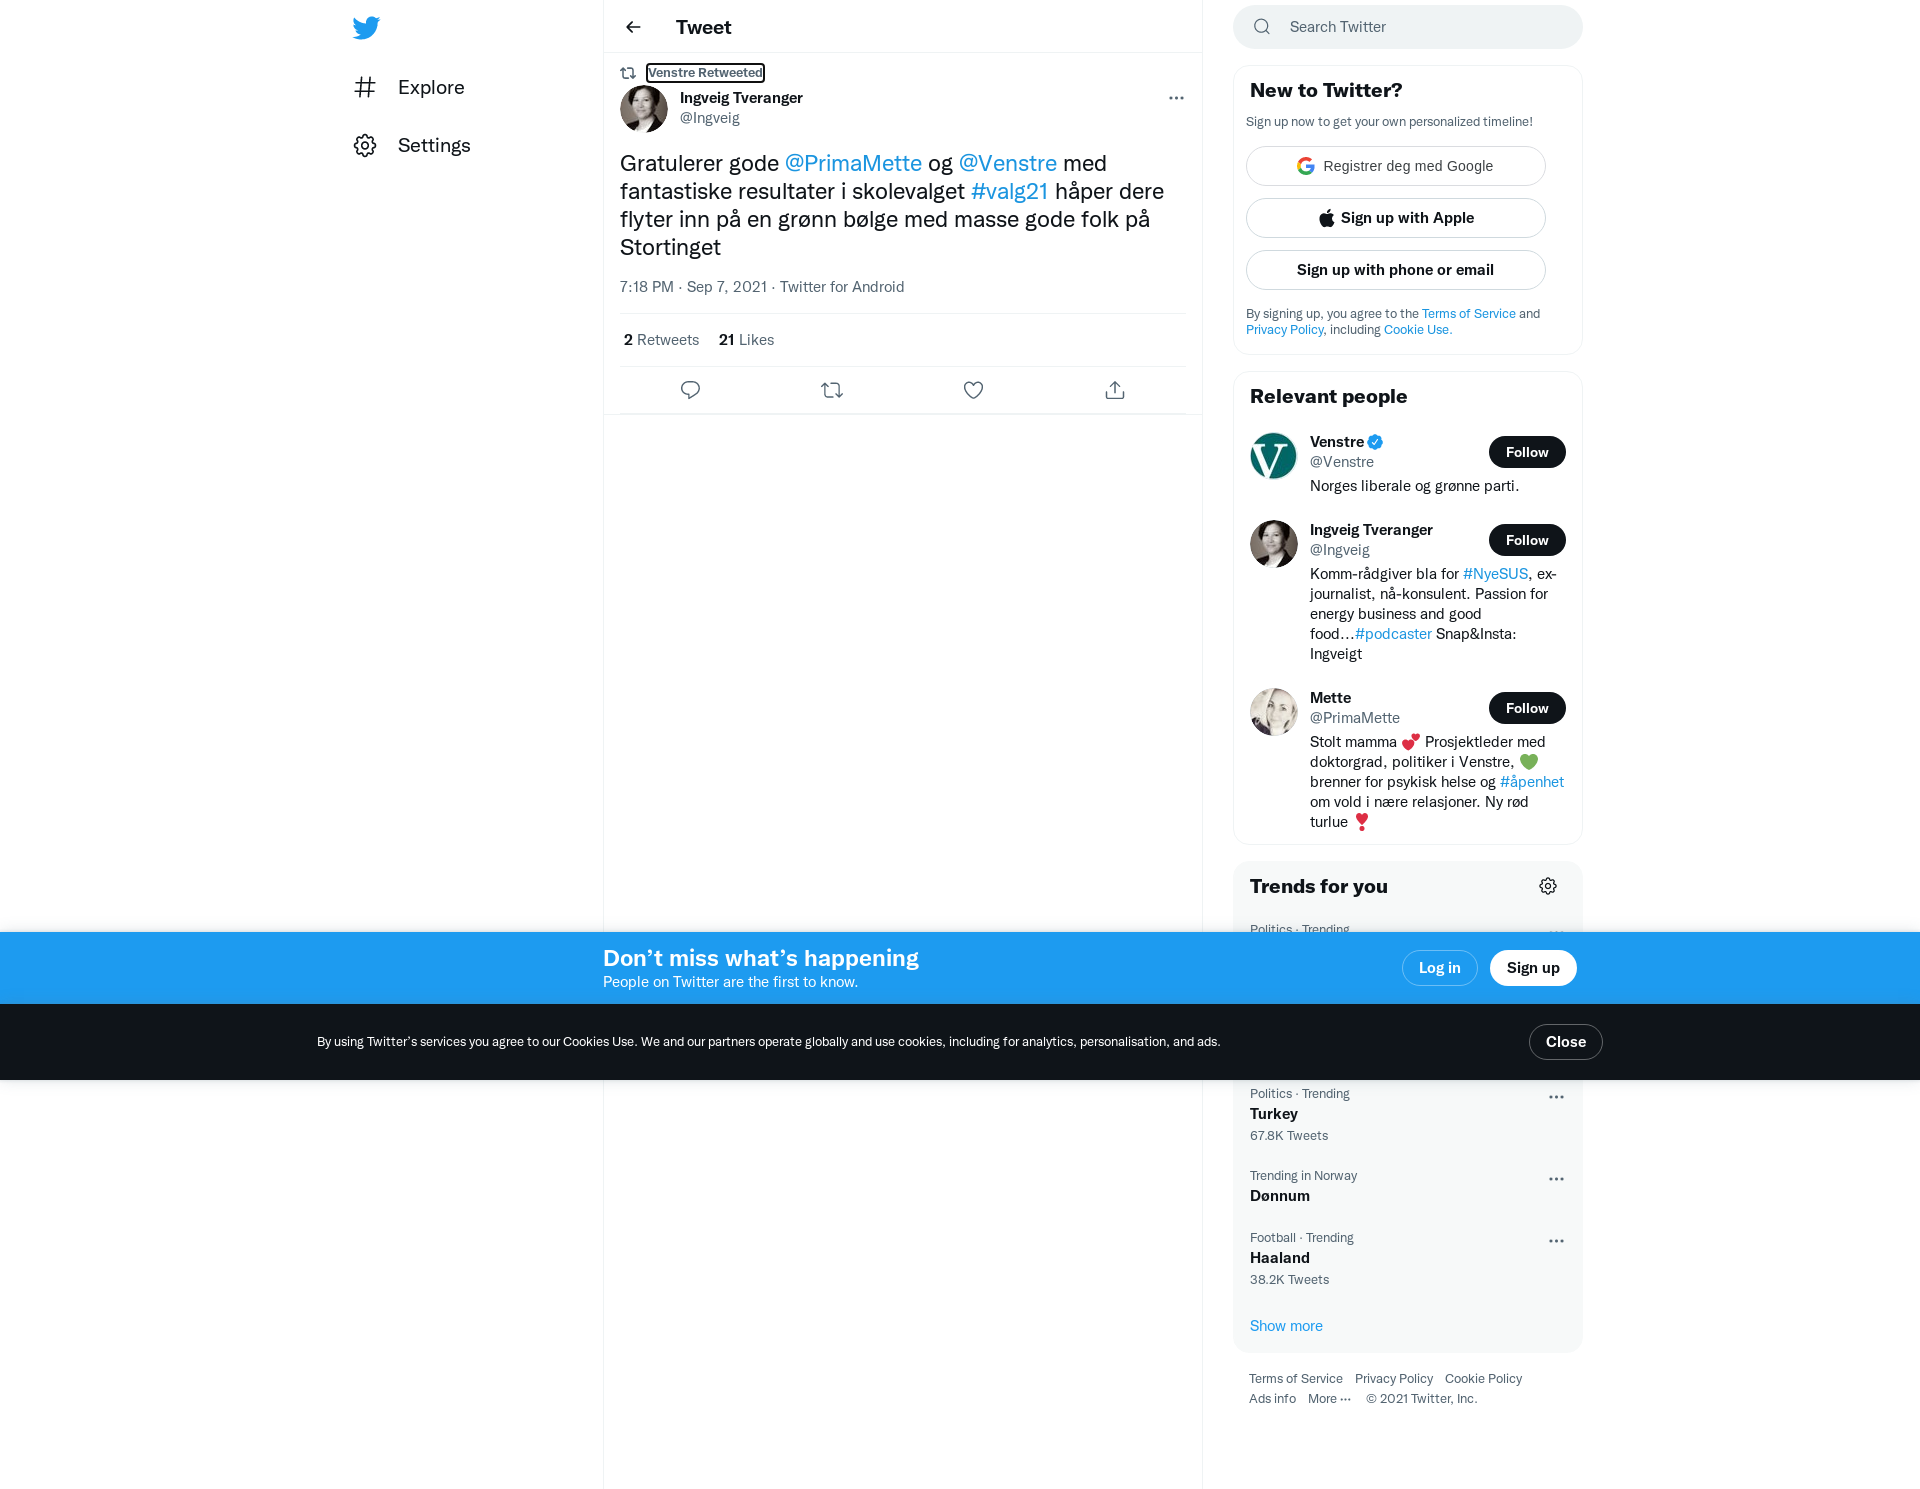The image size is (1920, 1489).
Task: View the 21 Likes list
Action: [x=746, y=340]
